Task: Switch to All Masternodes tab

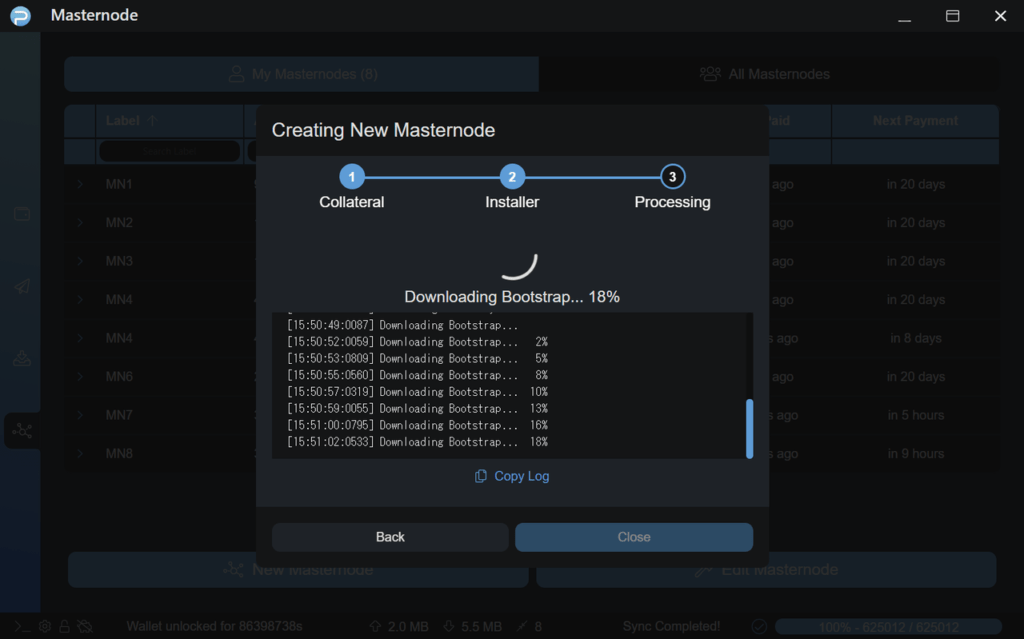Action: pos(766,74)
